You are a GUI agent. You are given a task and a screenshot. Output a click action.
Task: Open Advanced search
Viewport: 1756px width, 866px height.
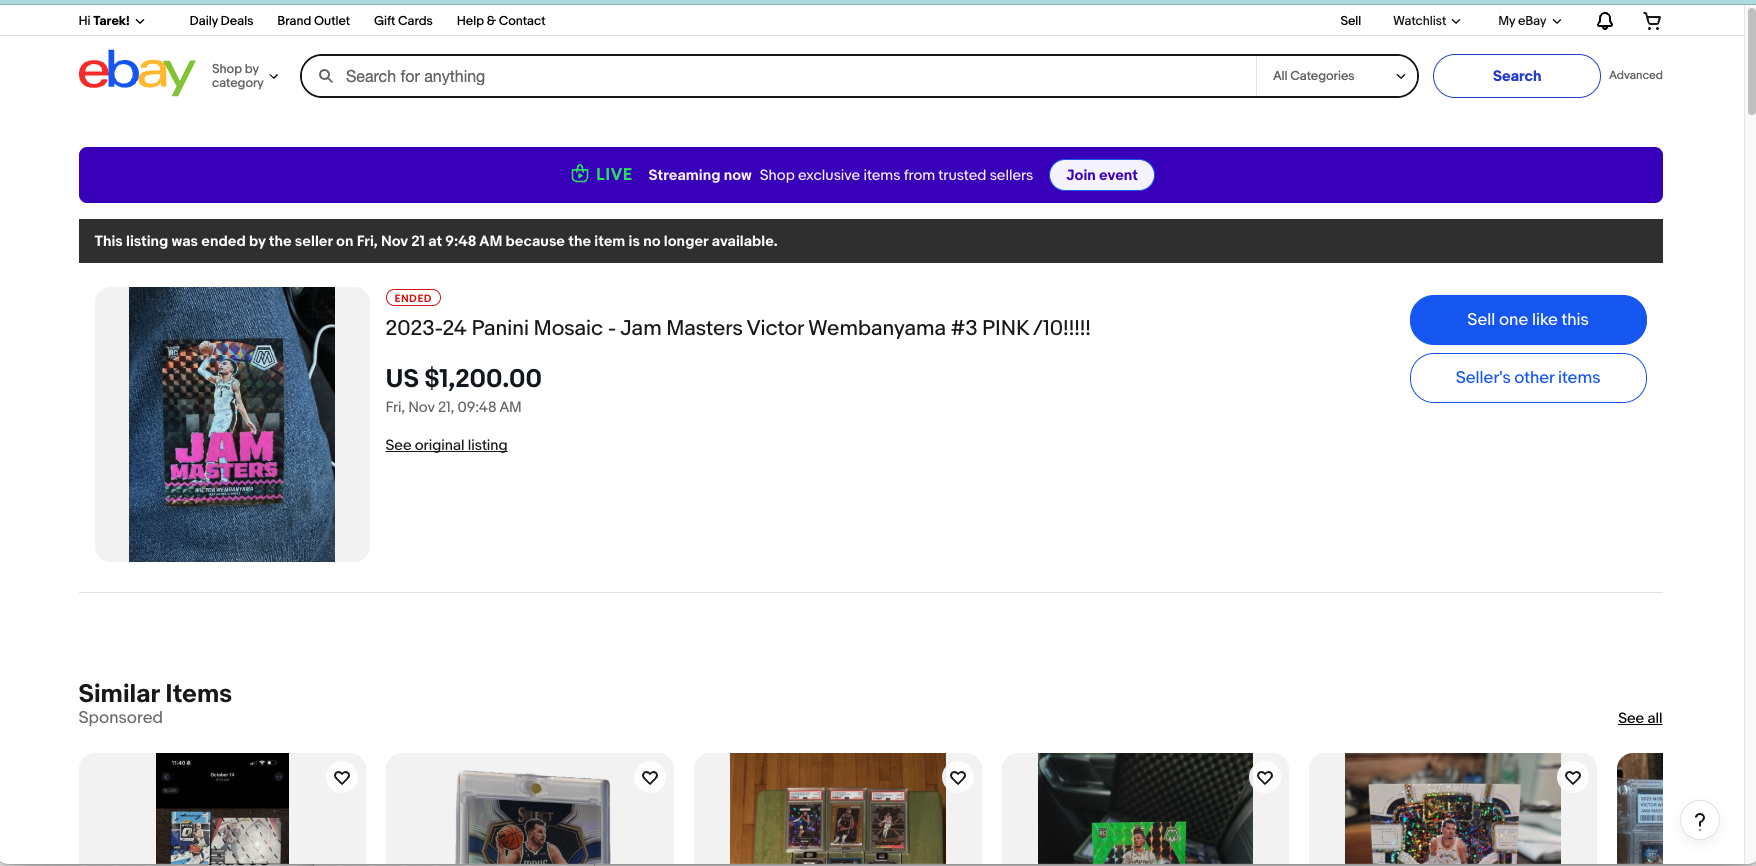tap(1635, 75)
